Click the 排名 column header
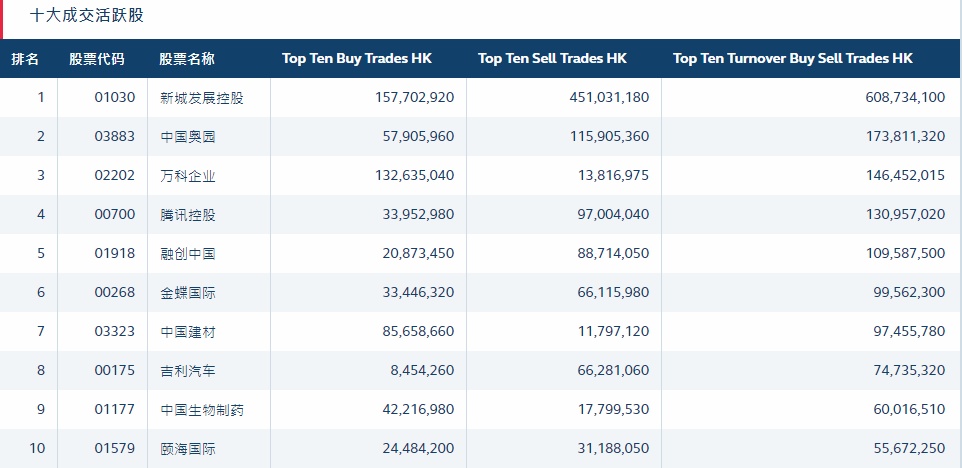The height and width of the screenshot is (468, 962). (26, 59)
